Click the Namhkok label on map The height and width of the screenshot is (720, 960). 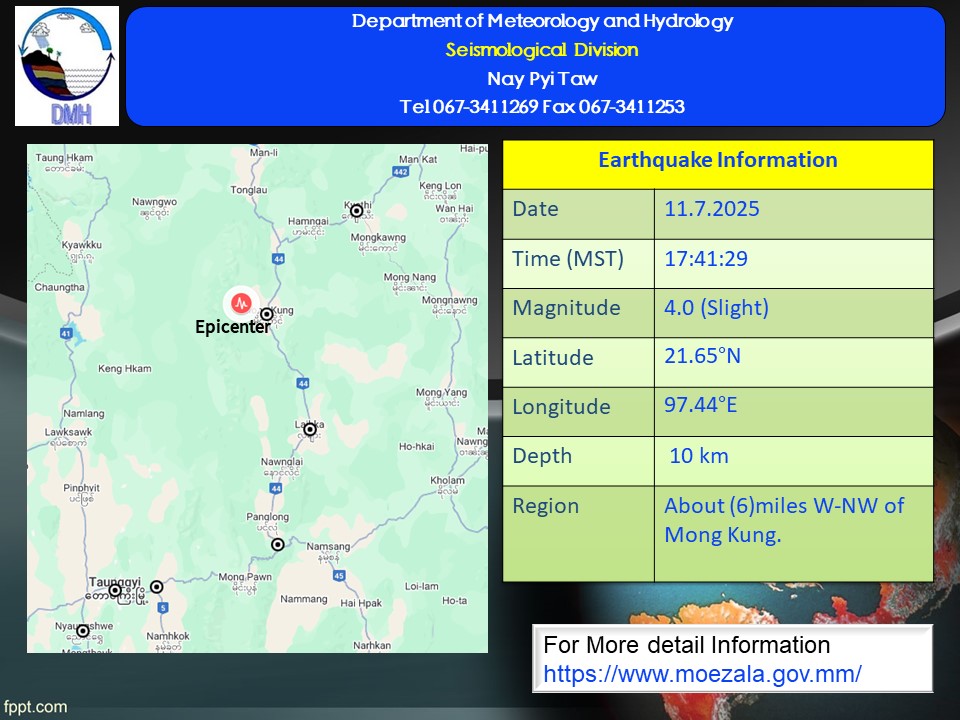tap(168, 637)
